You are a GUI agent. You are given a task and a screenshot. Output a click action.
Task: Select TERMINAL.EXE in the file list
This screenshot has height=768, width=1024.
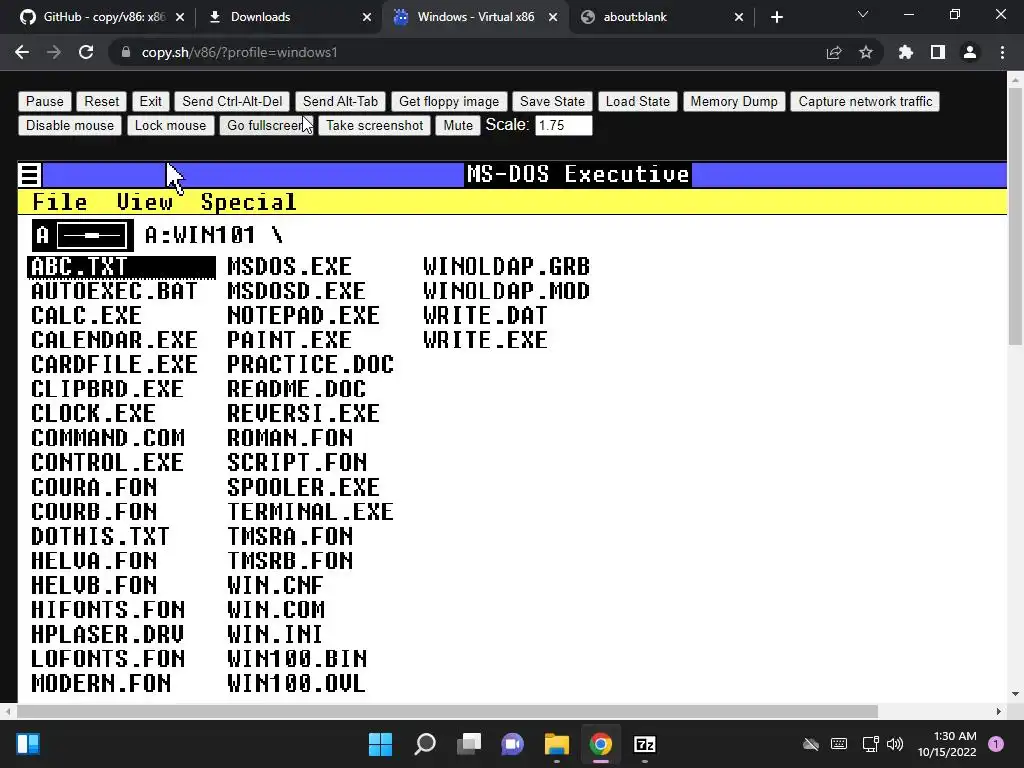[310, 512]
